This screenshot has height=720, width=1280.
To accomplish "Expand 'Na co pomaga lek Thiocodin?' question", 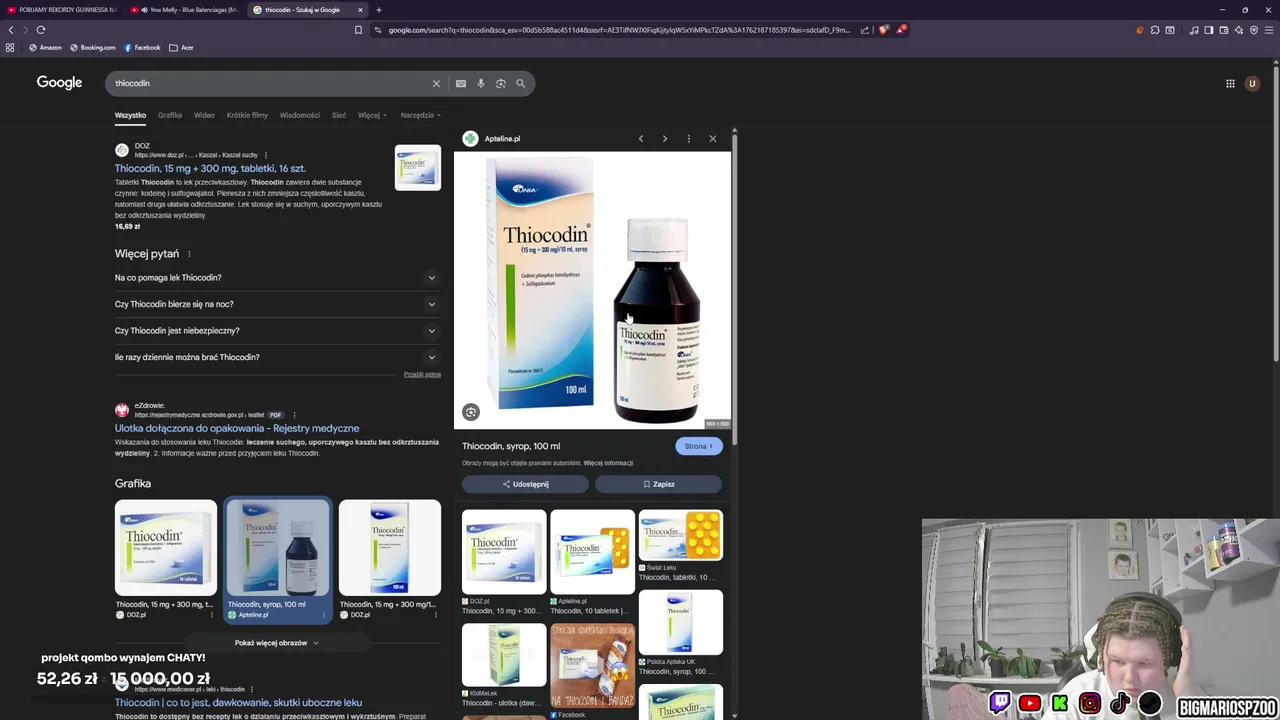I will coord(277,278).
